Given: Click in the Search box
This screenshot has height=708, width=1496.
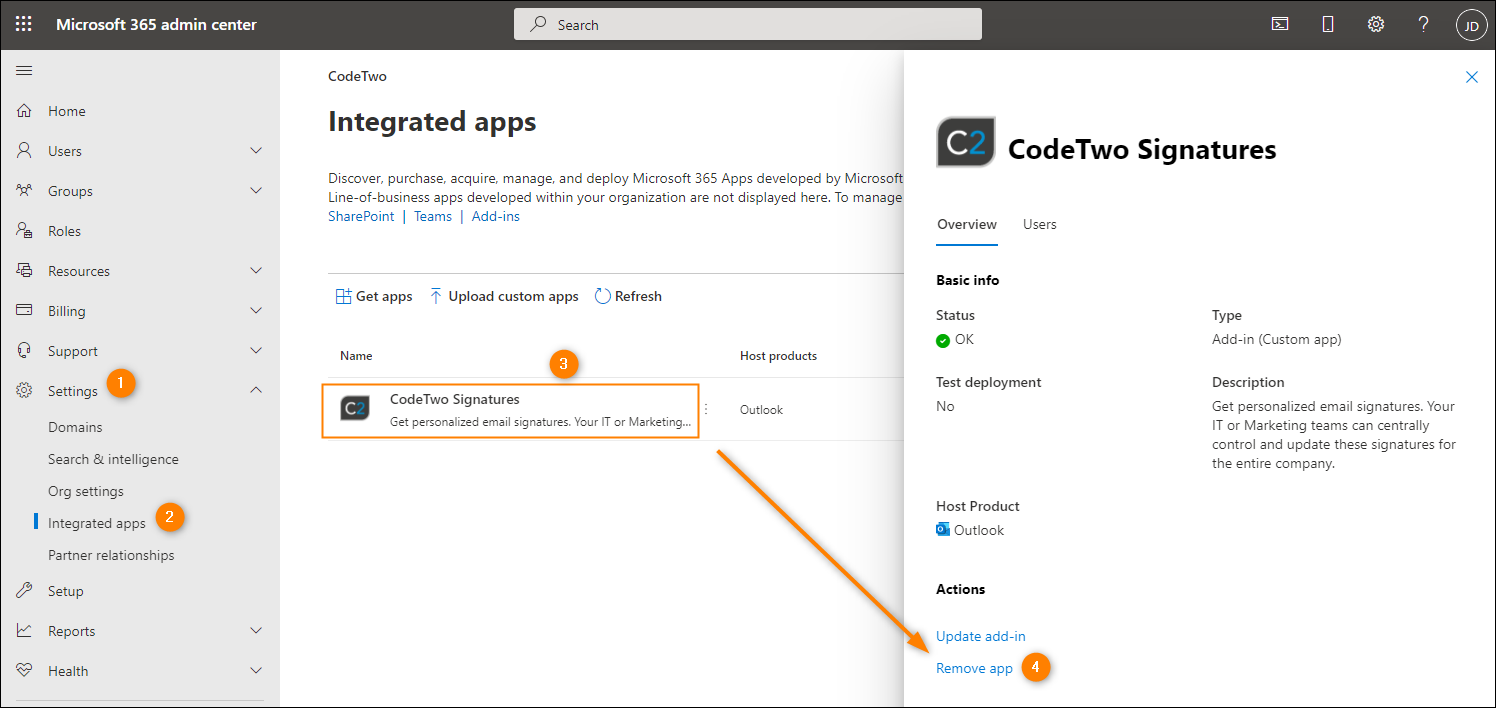Looking at the screenshot, I should click(x=748, y=24).
